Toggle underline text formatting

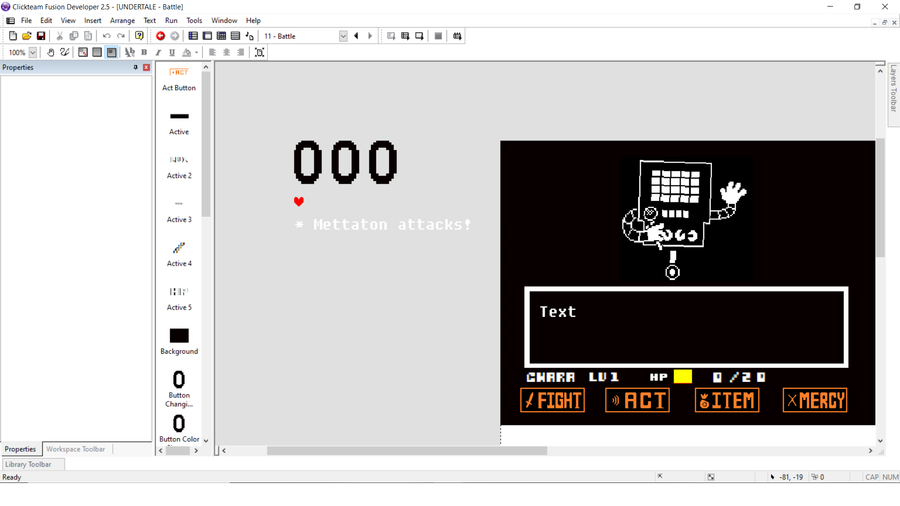coord(172,52)
